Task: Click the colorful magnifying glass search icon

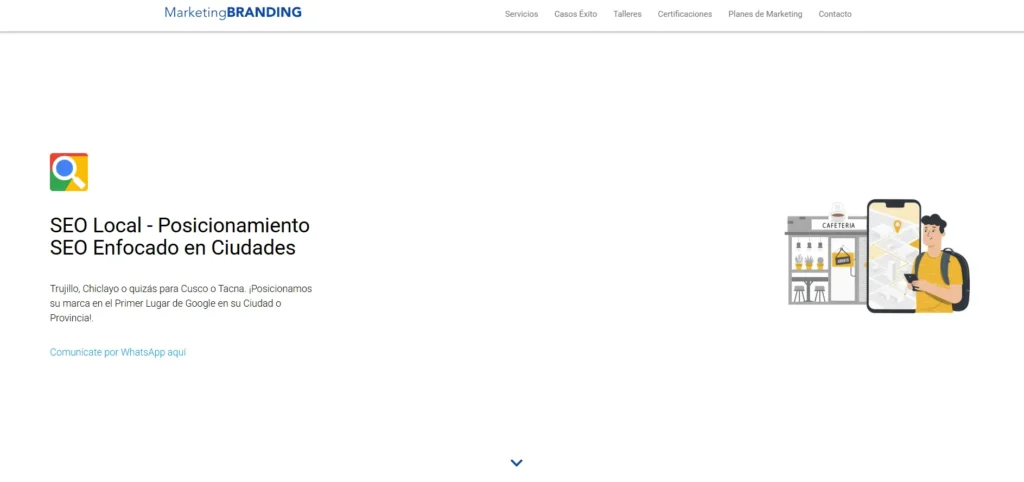Action: (69, 172)
